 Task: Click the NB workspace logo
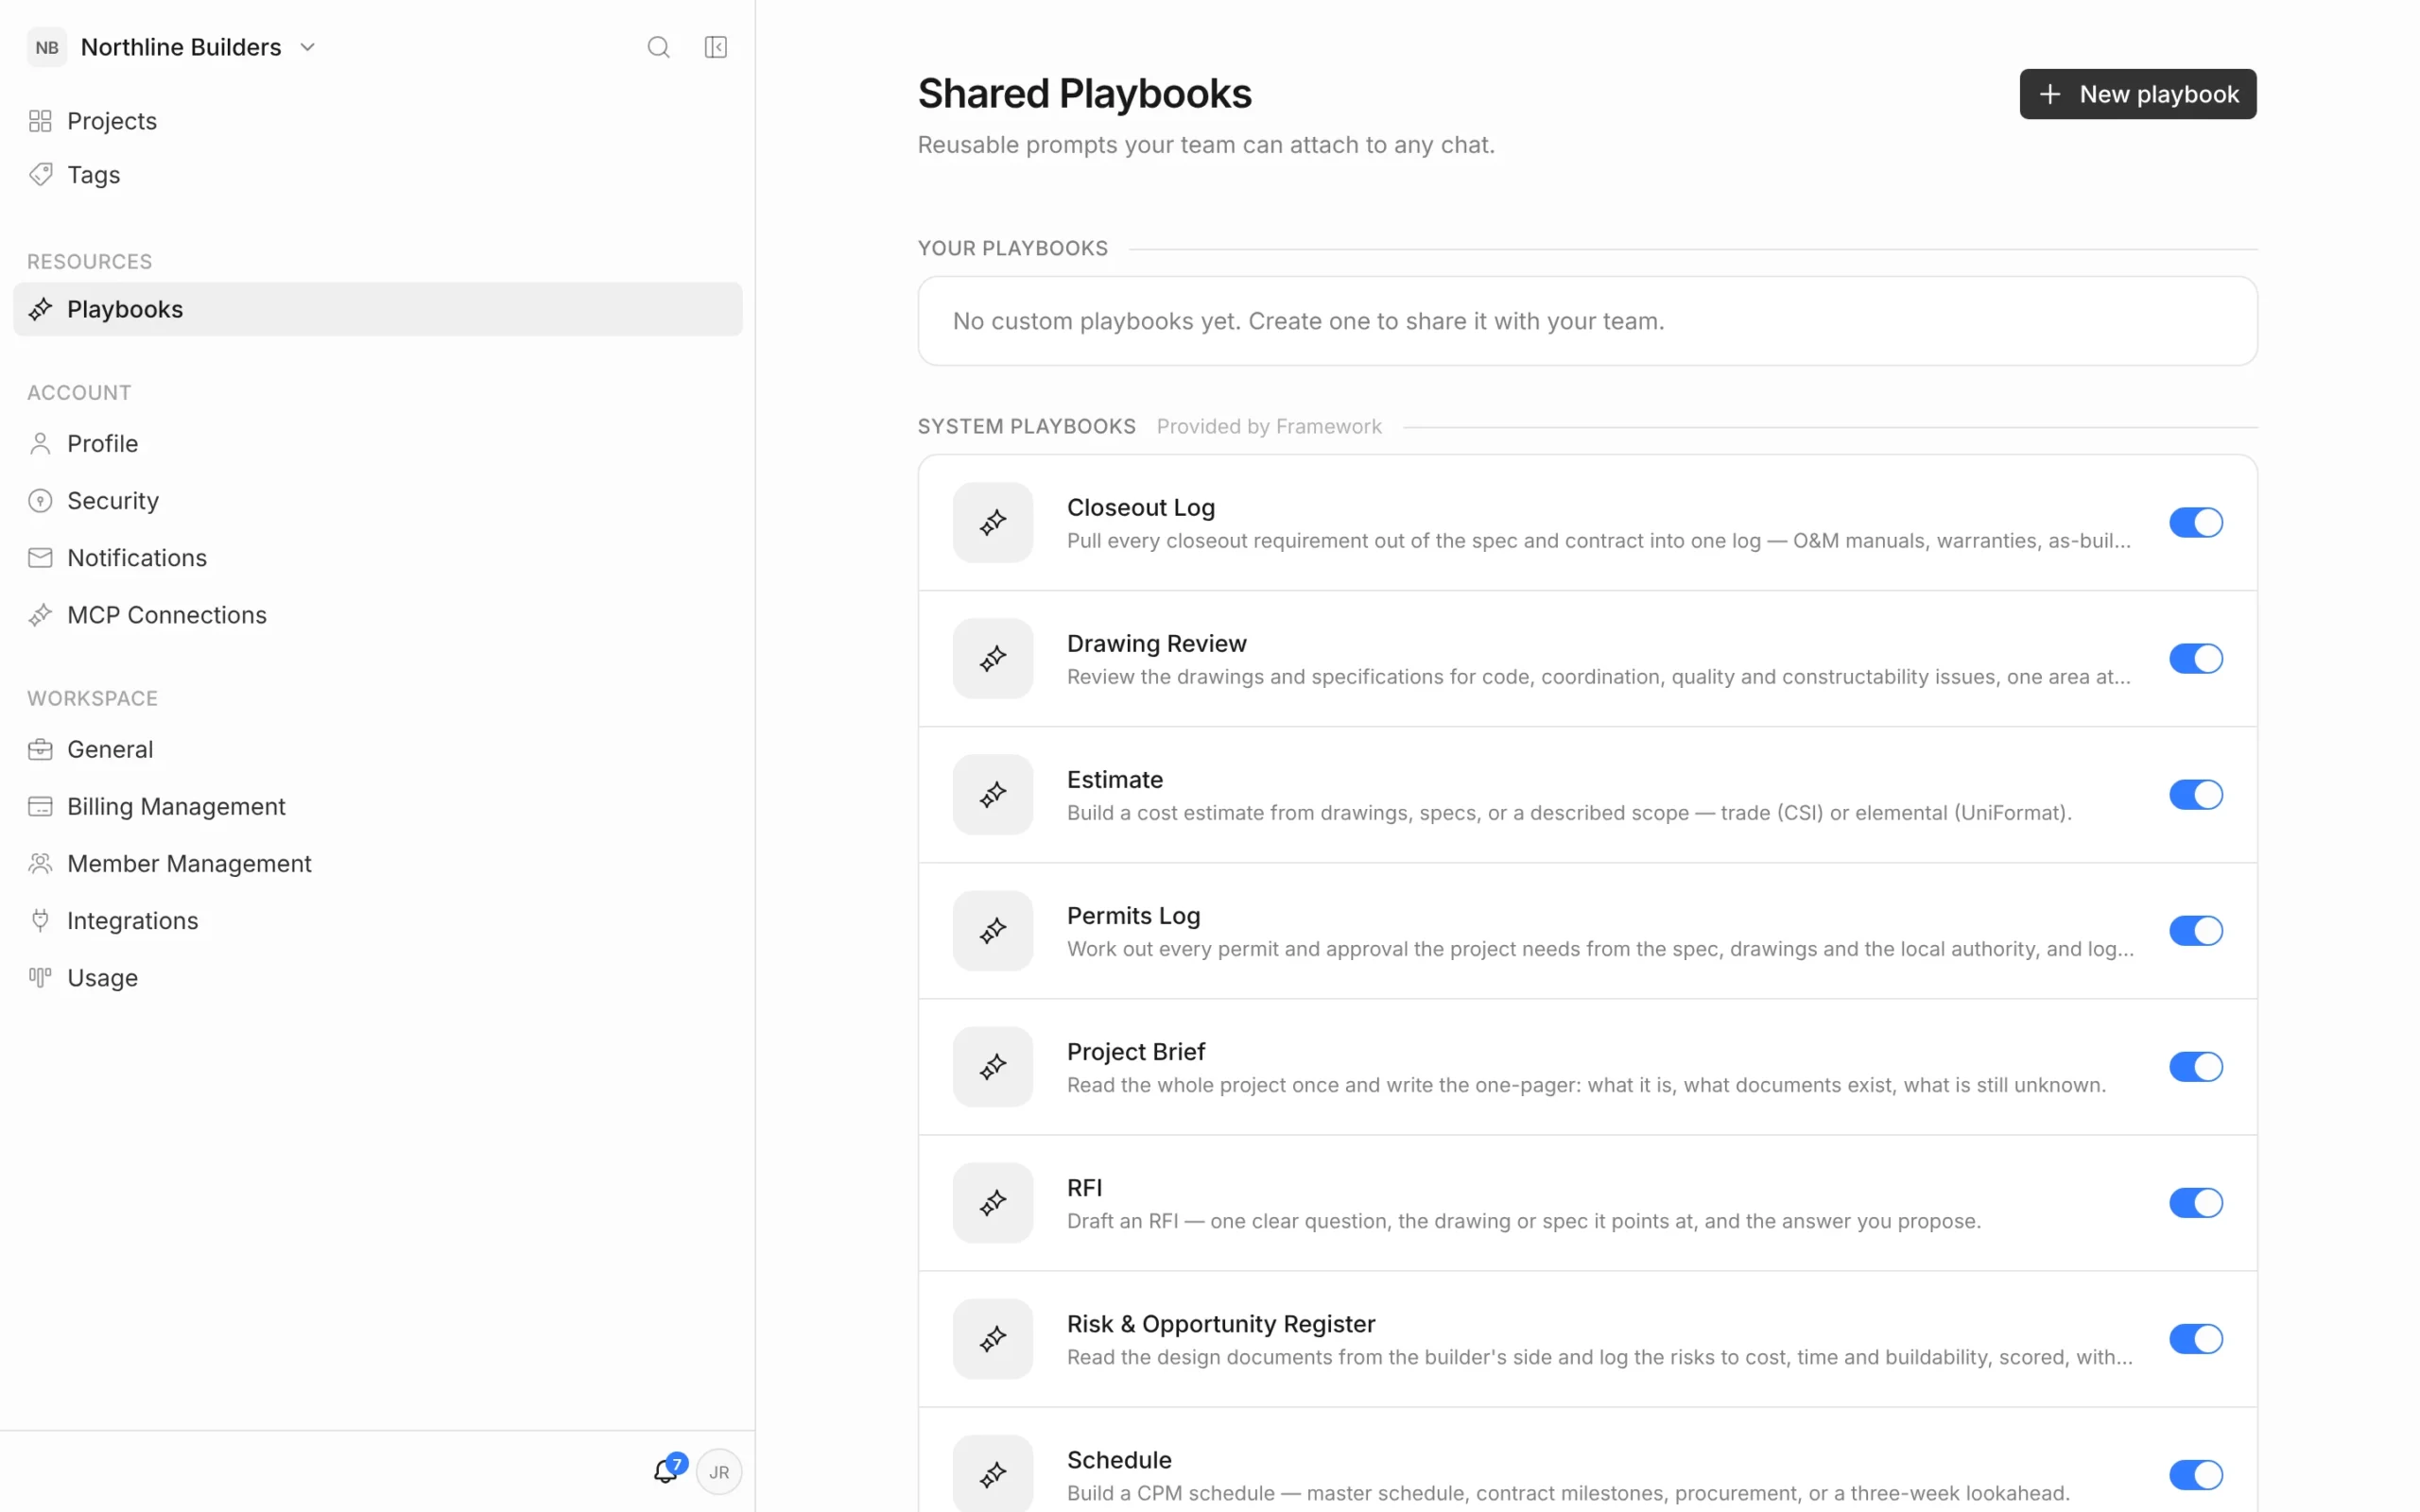(x=47, y=47)
